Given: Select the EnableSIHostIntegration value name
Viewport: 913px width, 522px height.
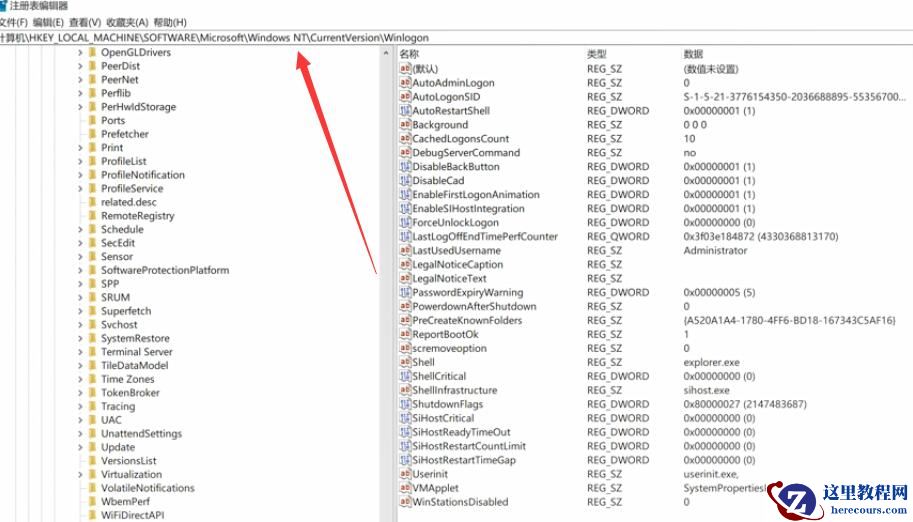Looking at the screenshot, I should (x=469, y=209).
